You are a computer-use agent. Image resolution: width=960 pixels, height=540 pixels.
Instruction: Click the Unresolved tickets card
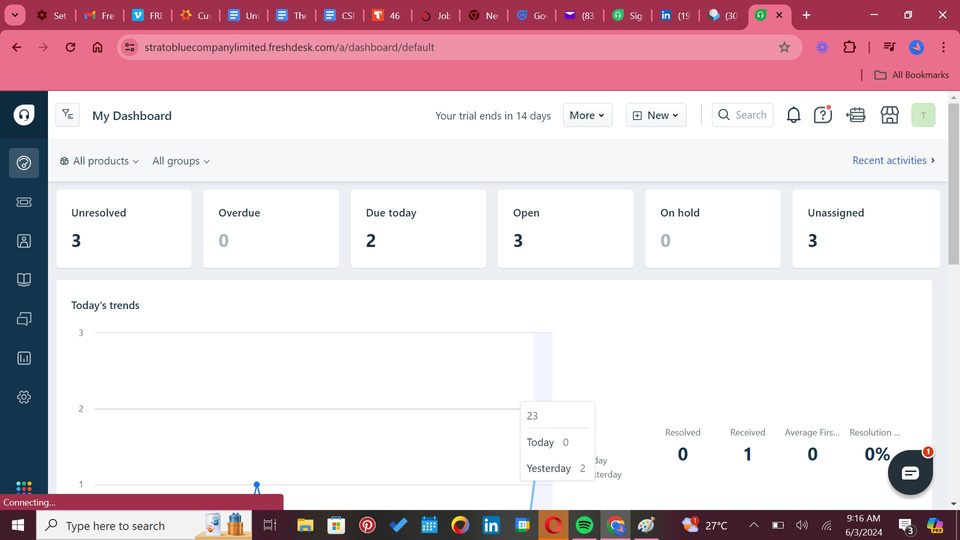pyautogui.click(x=123, y=228)
